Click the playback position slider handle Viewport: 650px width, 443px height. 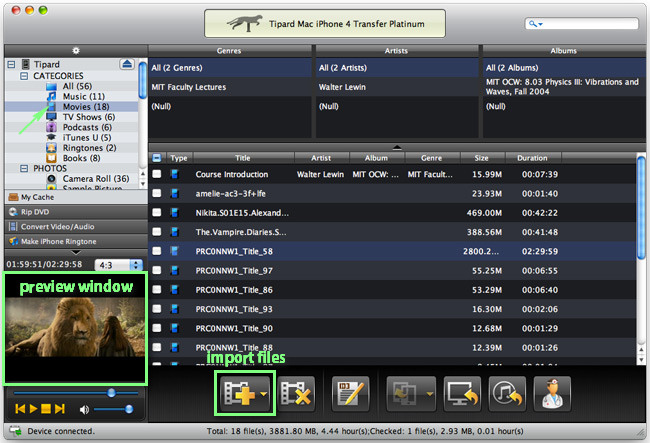pyautogui.click(x=111, y=392)
